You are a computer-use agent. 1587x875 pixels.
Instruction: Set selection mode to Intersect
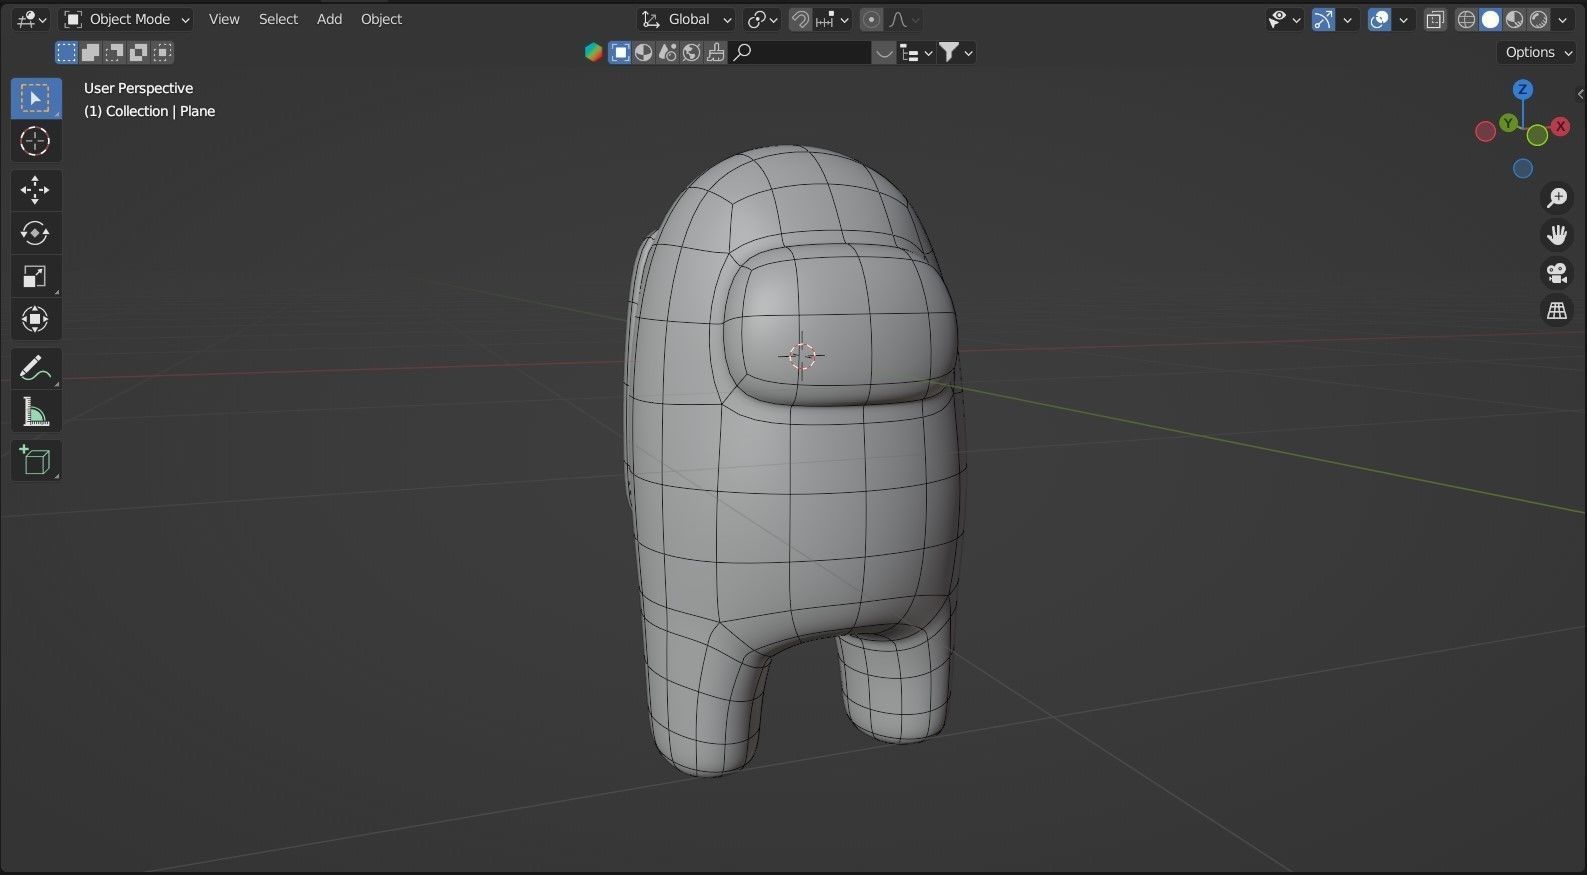coord(162,52)
